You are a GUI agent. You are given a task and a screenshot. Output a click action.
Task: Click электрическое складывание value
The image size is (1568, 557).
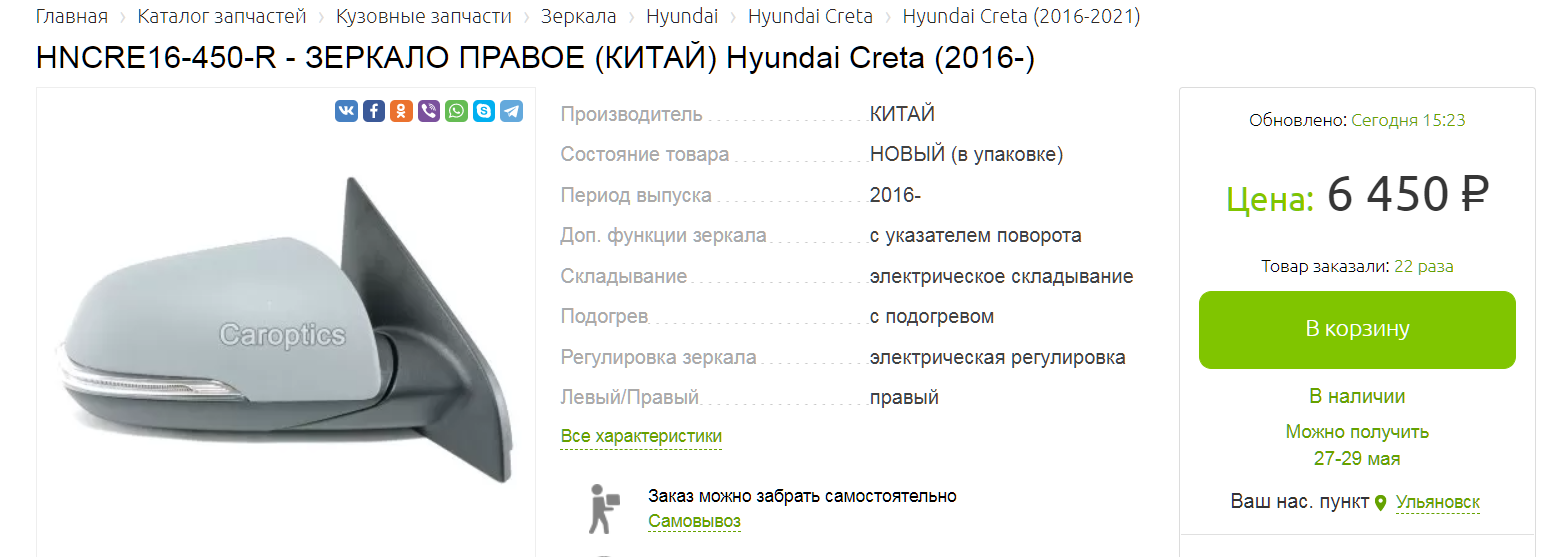(1001, 276)
